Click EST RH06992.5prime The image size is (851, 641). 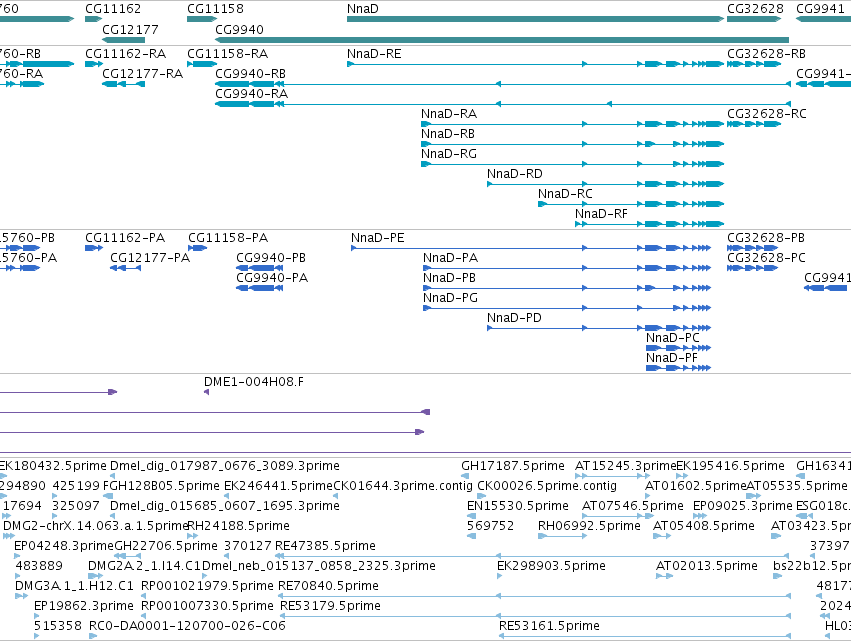589,526
